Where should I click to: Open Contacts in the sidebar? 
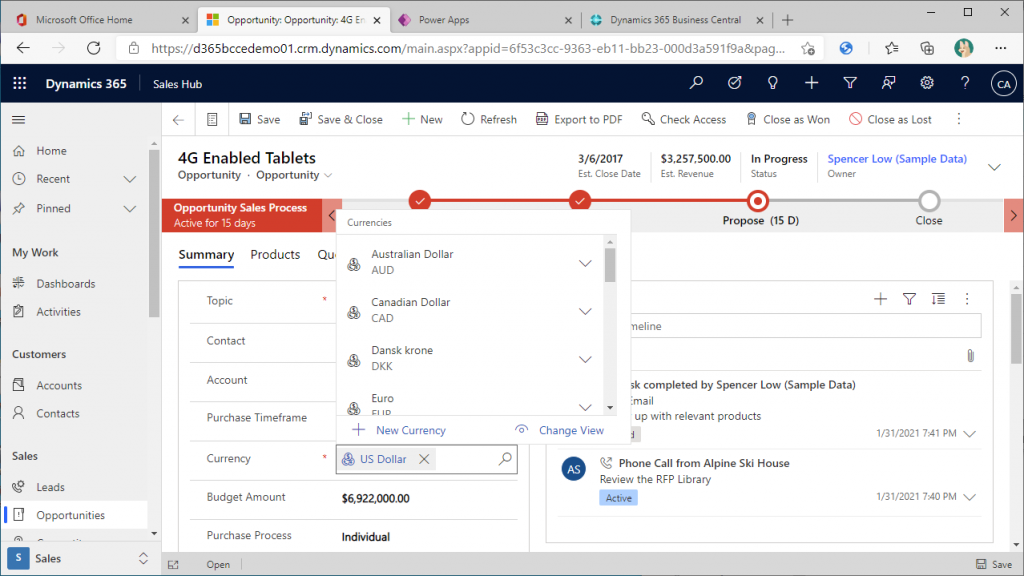click(x=57, y=413)
